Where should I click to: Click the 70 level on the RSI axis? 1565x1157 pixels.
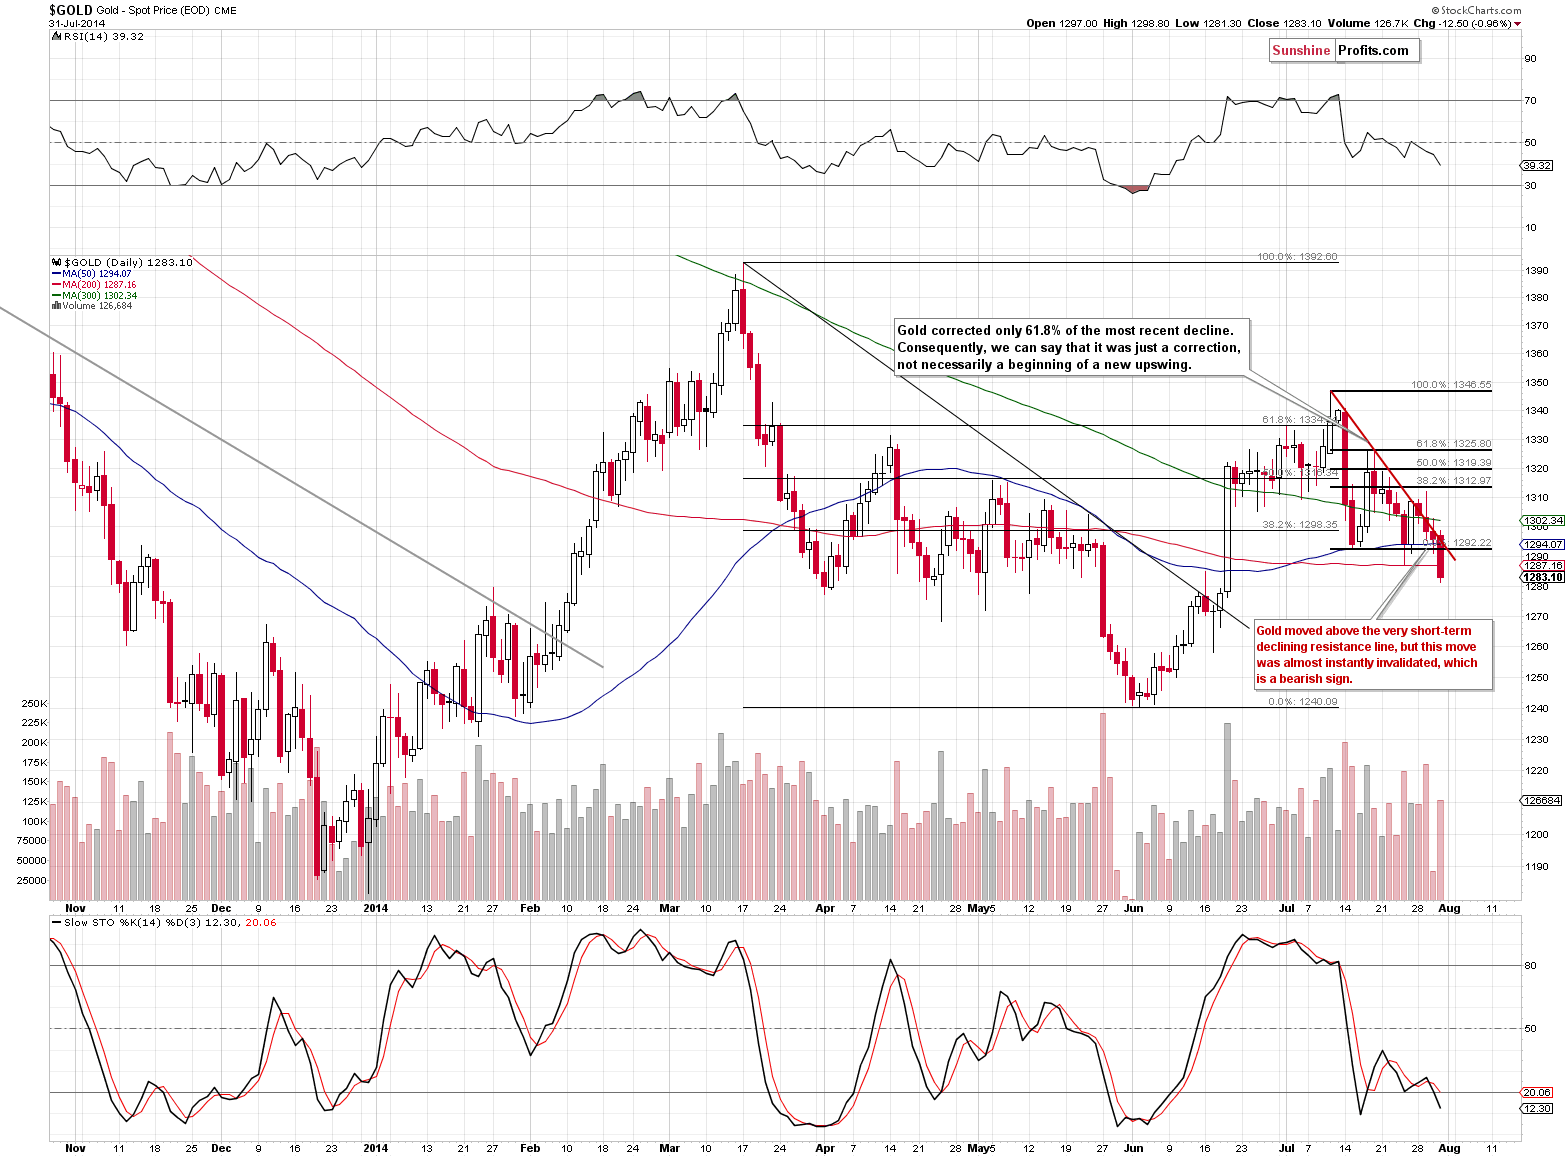tap(1530, 101)
